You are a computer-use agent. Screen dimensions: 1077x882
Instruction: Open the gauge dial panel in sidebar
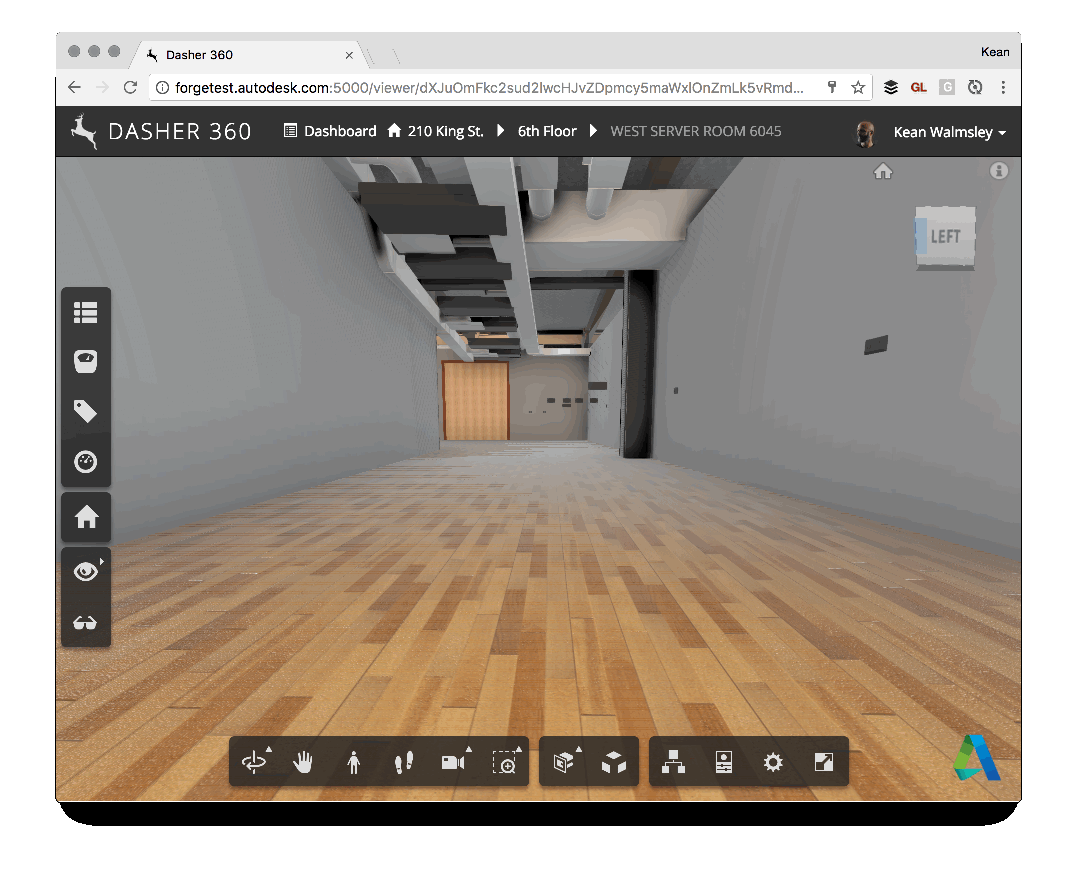(86, 462)
